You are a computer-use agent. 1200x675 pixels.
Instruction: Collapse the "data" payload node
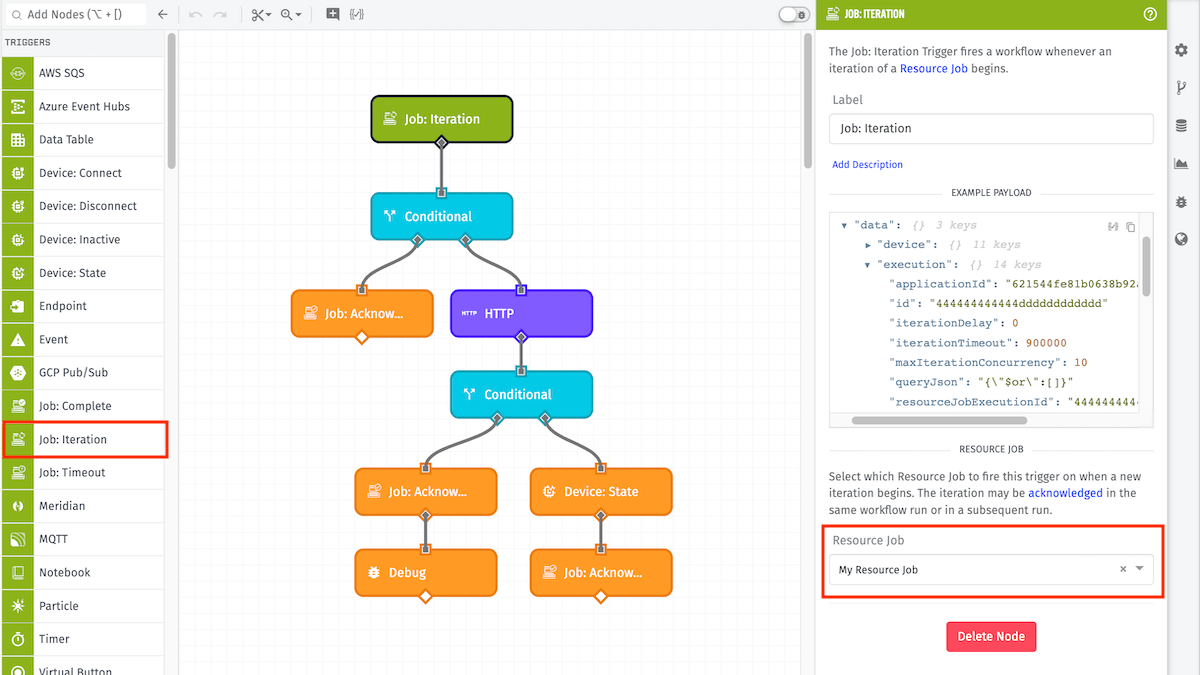[844, 225]
